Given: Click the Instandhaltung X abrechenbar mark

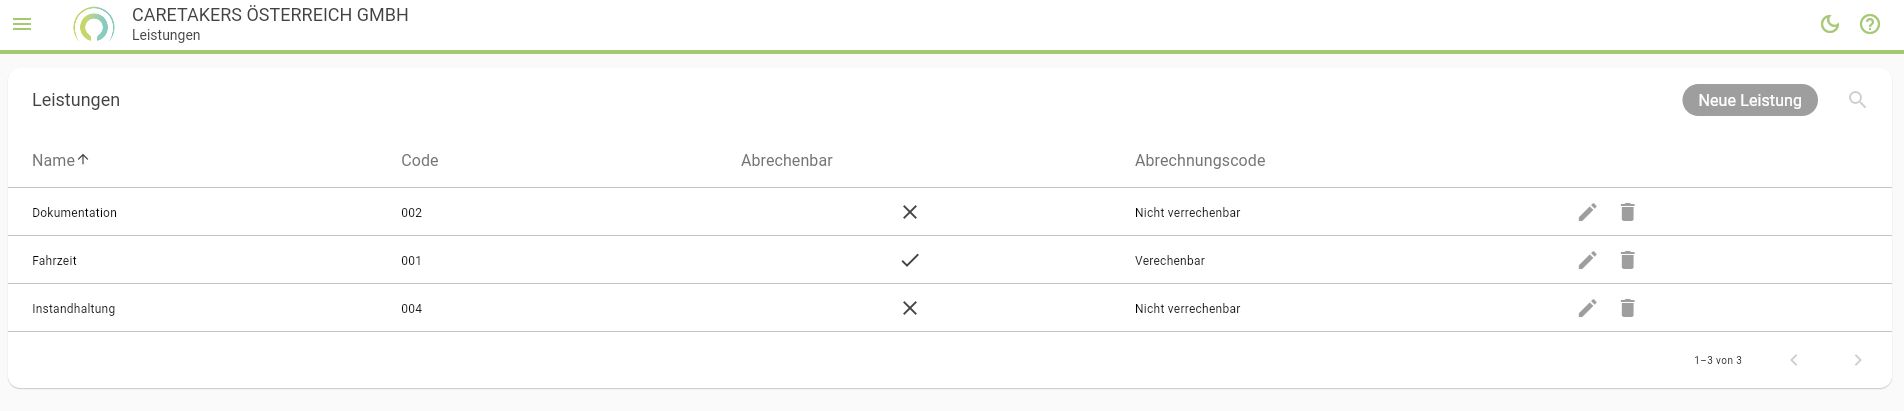Looking at the screenshot, I should (x=909, y=308).
